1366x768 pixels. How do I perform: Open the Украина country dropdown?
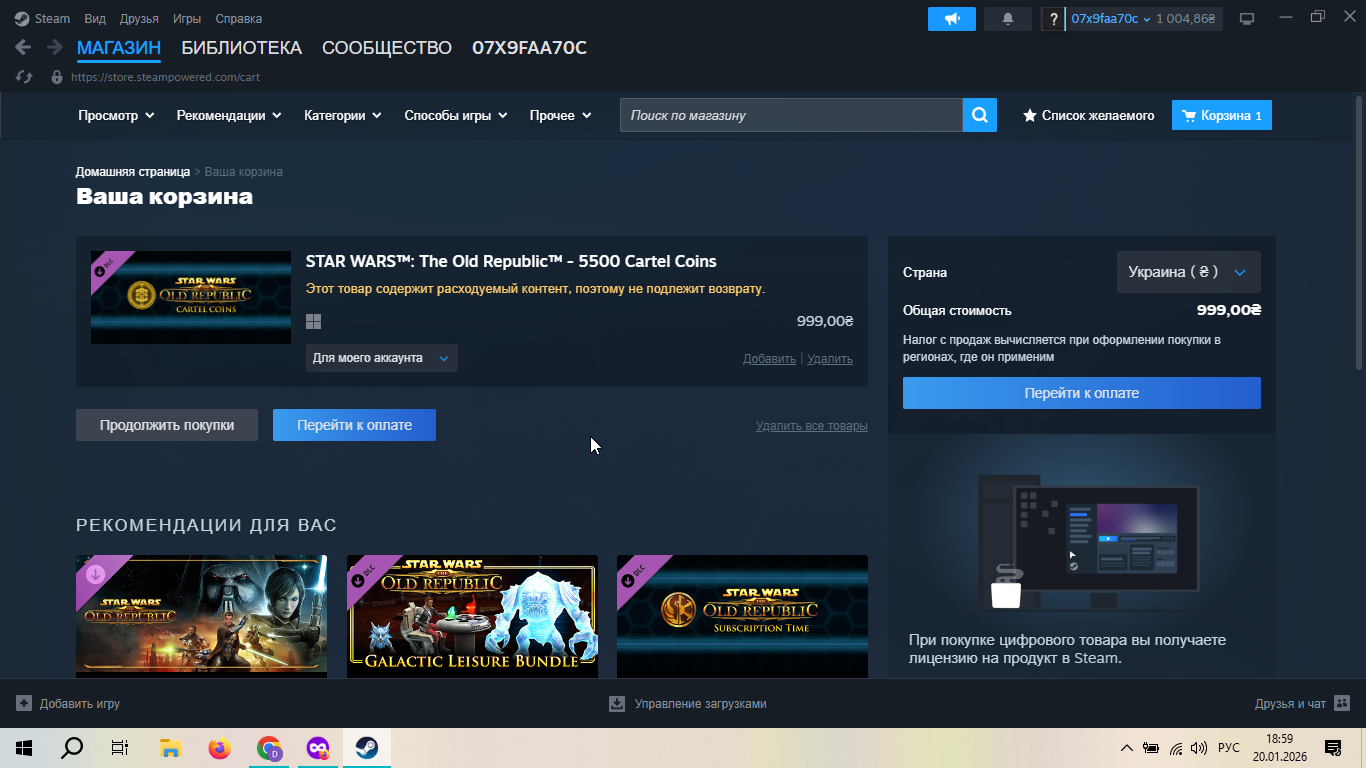1188,272
